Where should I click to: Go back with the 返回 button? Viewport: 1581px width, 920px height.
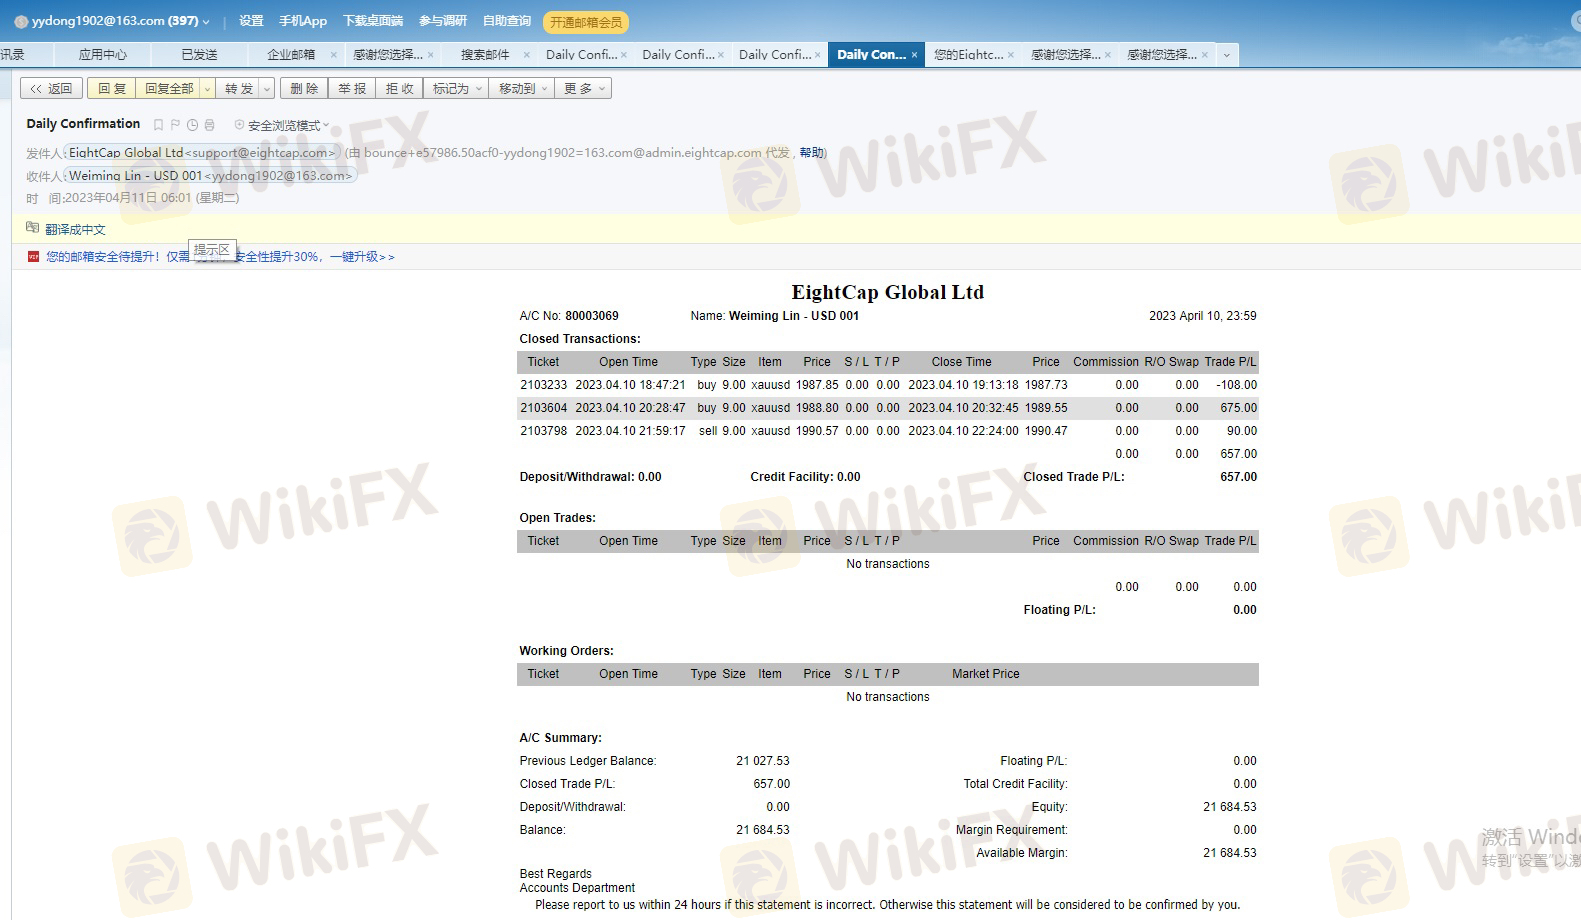point(51,89)
